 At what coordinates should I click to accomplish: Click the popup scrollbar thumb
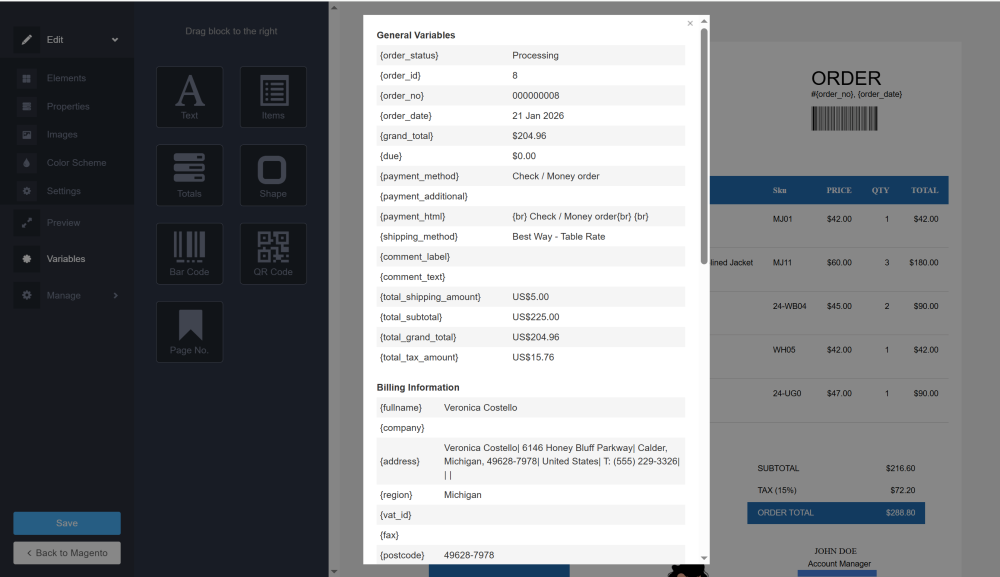coord(704,145)
